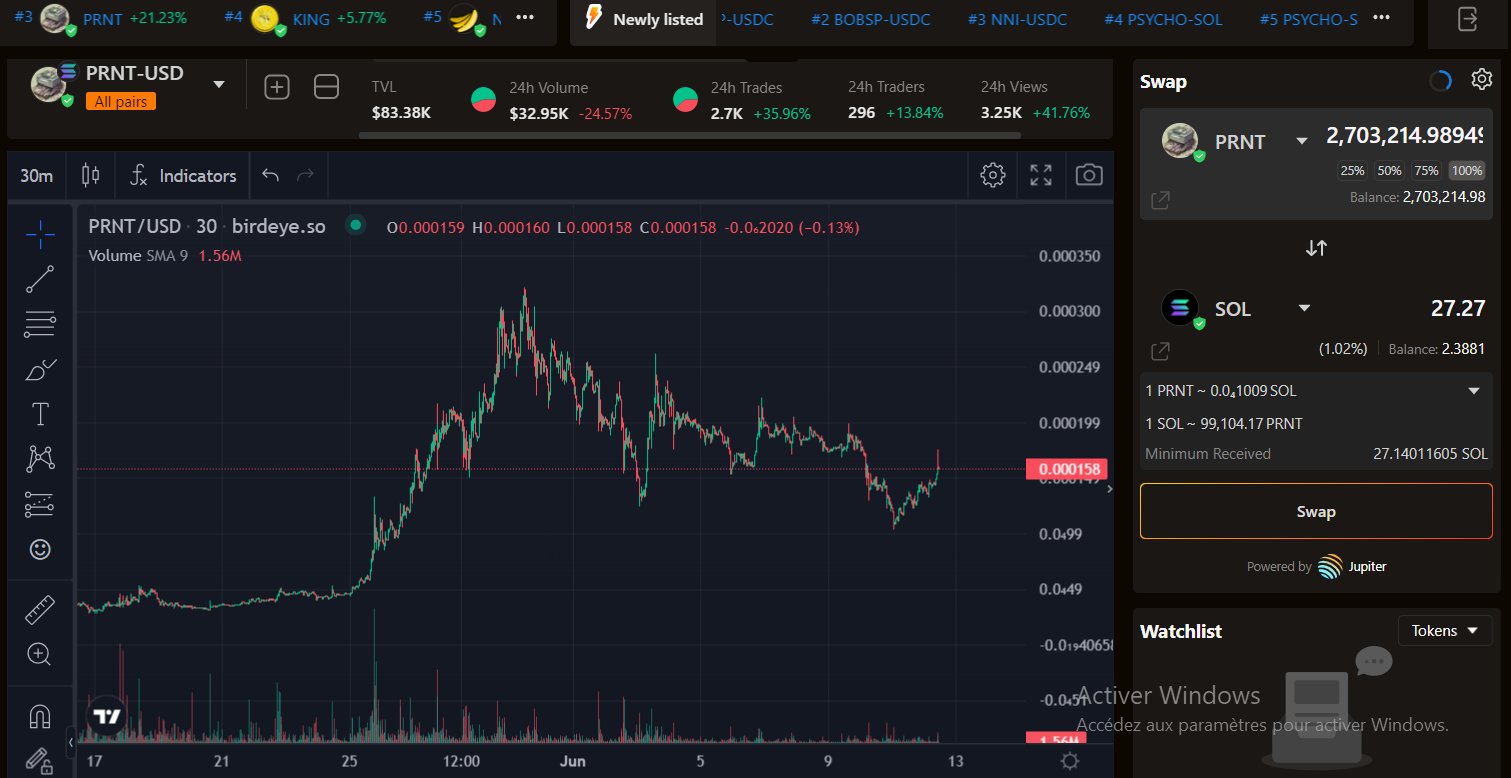Open the Fibonacci retracement tools
1511x778 pixels.
tap(40, 323)
